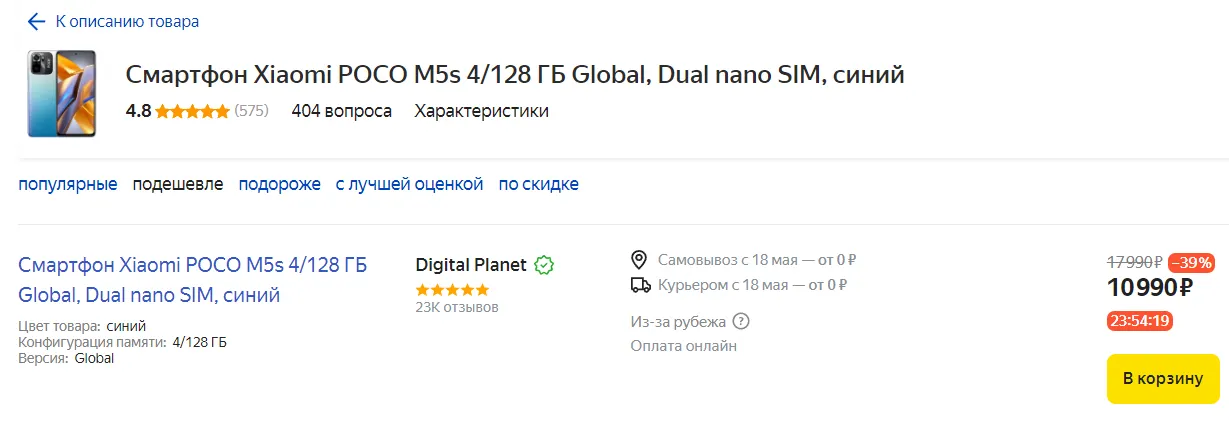Sort offers by «подороже»
The image size is (1229, 421).
(x=279, y=184)
